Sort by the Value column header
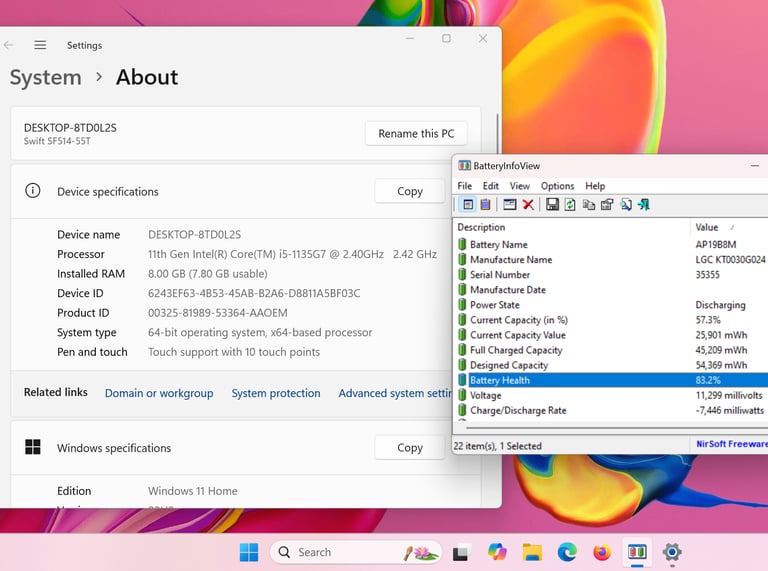This screenshot has height=571, width=768. pos(729,227)
